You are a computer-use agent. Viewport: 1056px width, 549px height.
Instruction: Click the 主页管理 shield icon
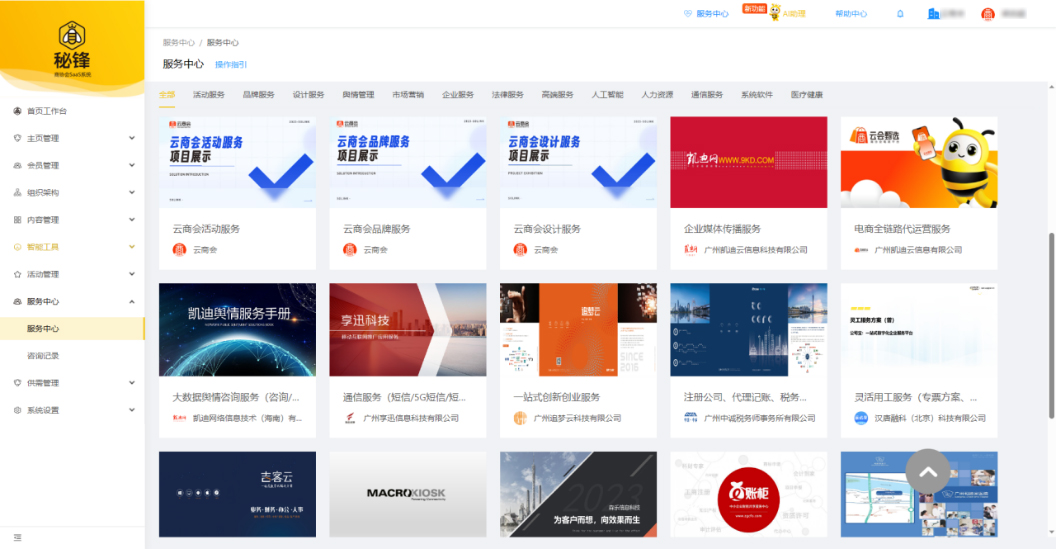18,138
